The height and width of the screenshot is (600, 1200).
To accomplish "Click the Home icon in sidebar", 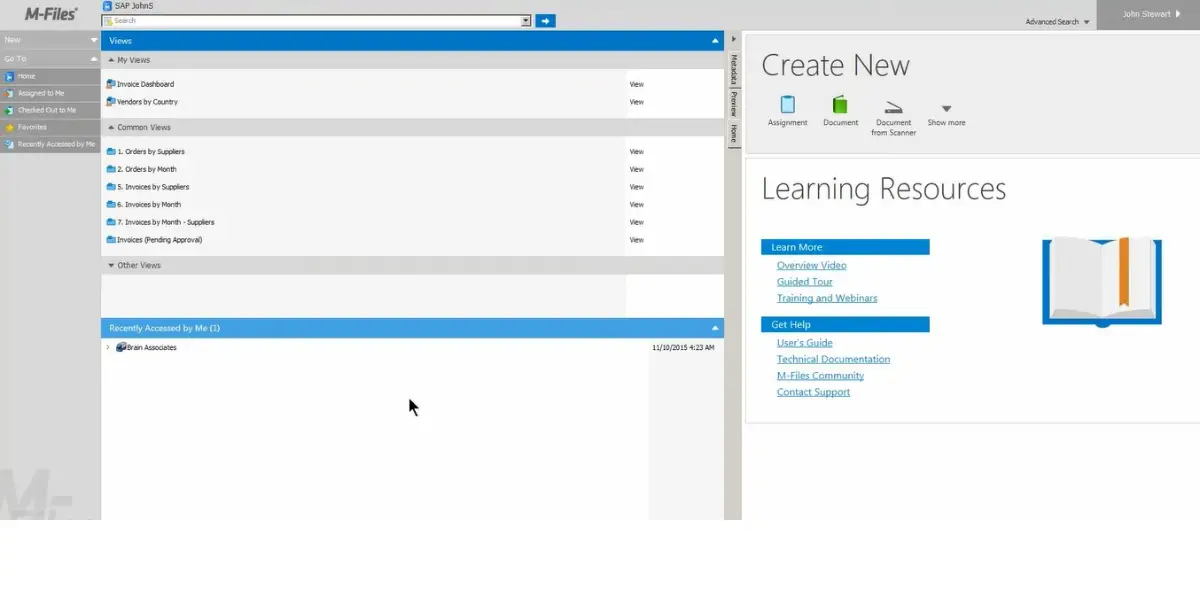I will click(10, 76).
